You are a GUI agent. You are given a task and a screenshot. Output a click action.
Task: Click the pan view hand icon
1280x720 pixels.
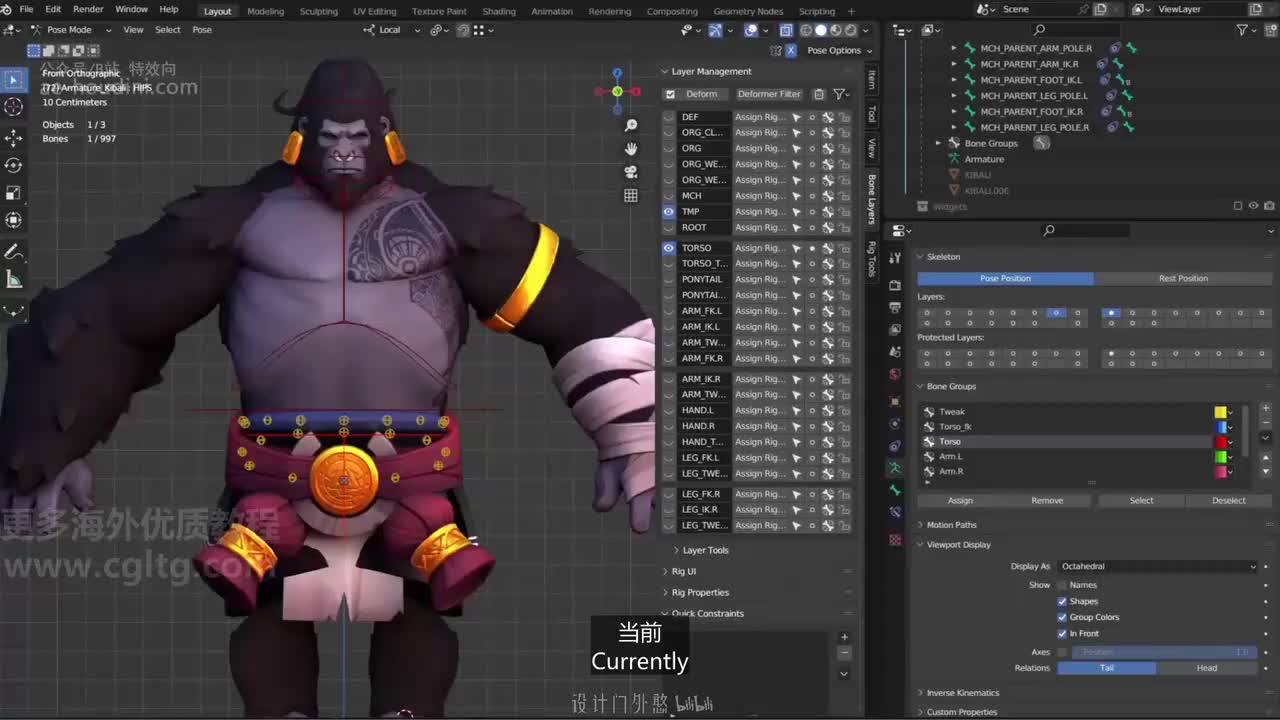coord(631,149)
